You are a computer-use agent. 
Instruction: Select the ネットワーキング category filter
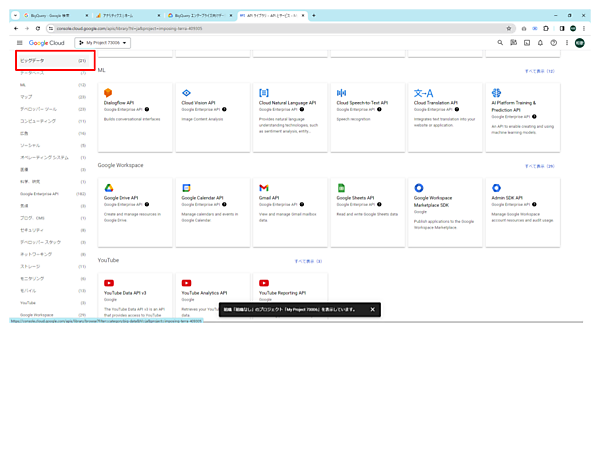[53, 254]
